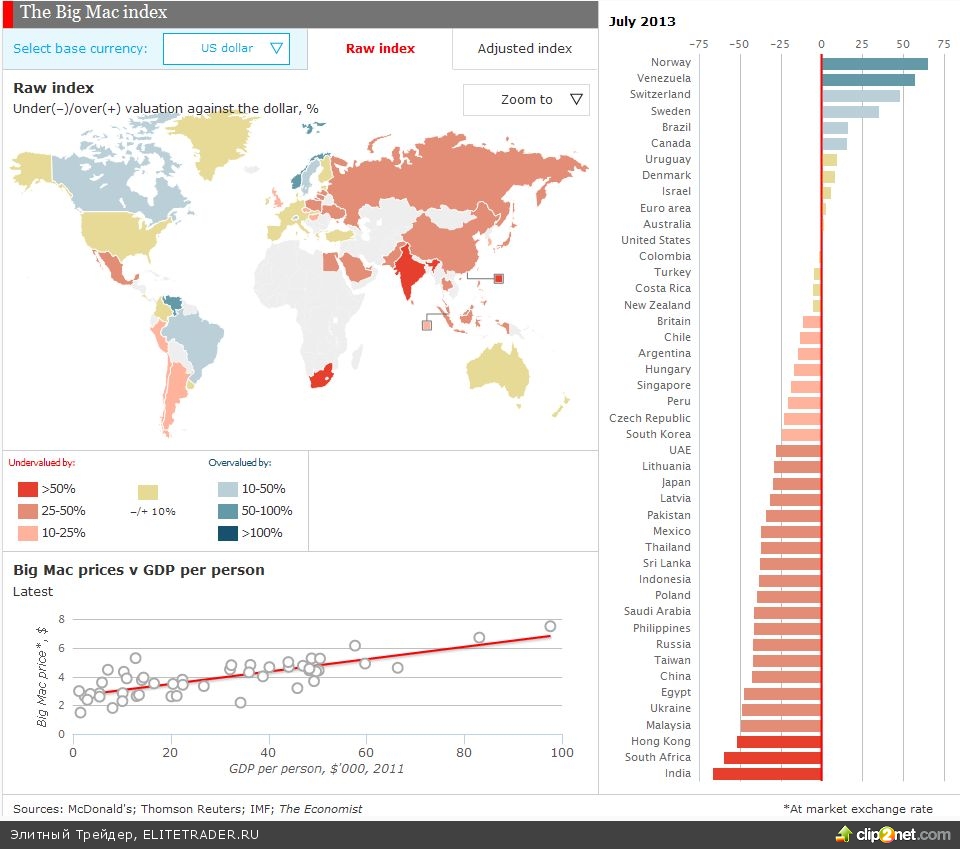Click the clip2net.com logo
The image size is (960, 849).
(x=893, y=834)
